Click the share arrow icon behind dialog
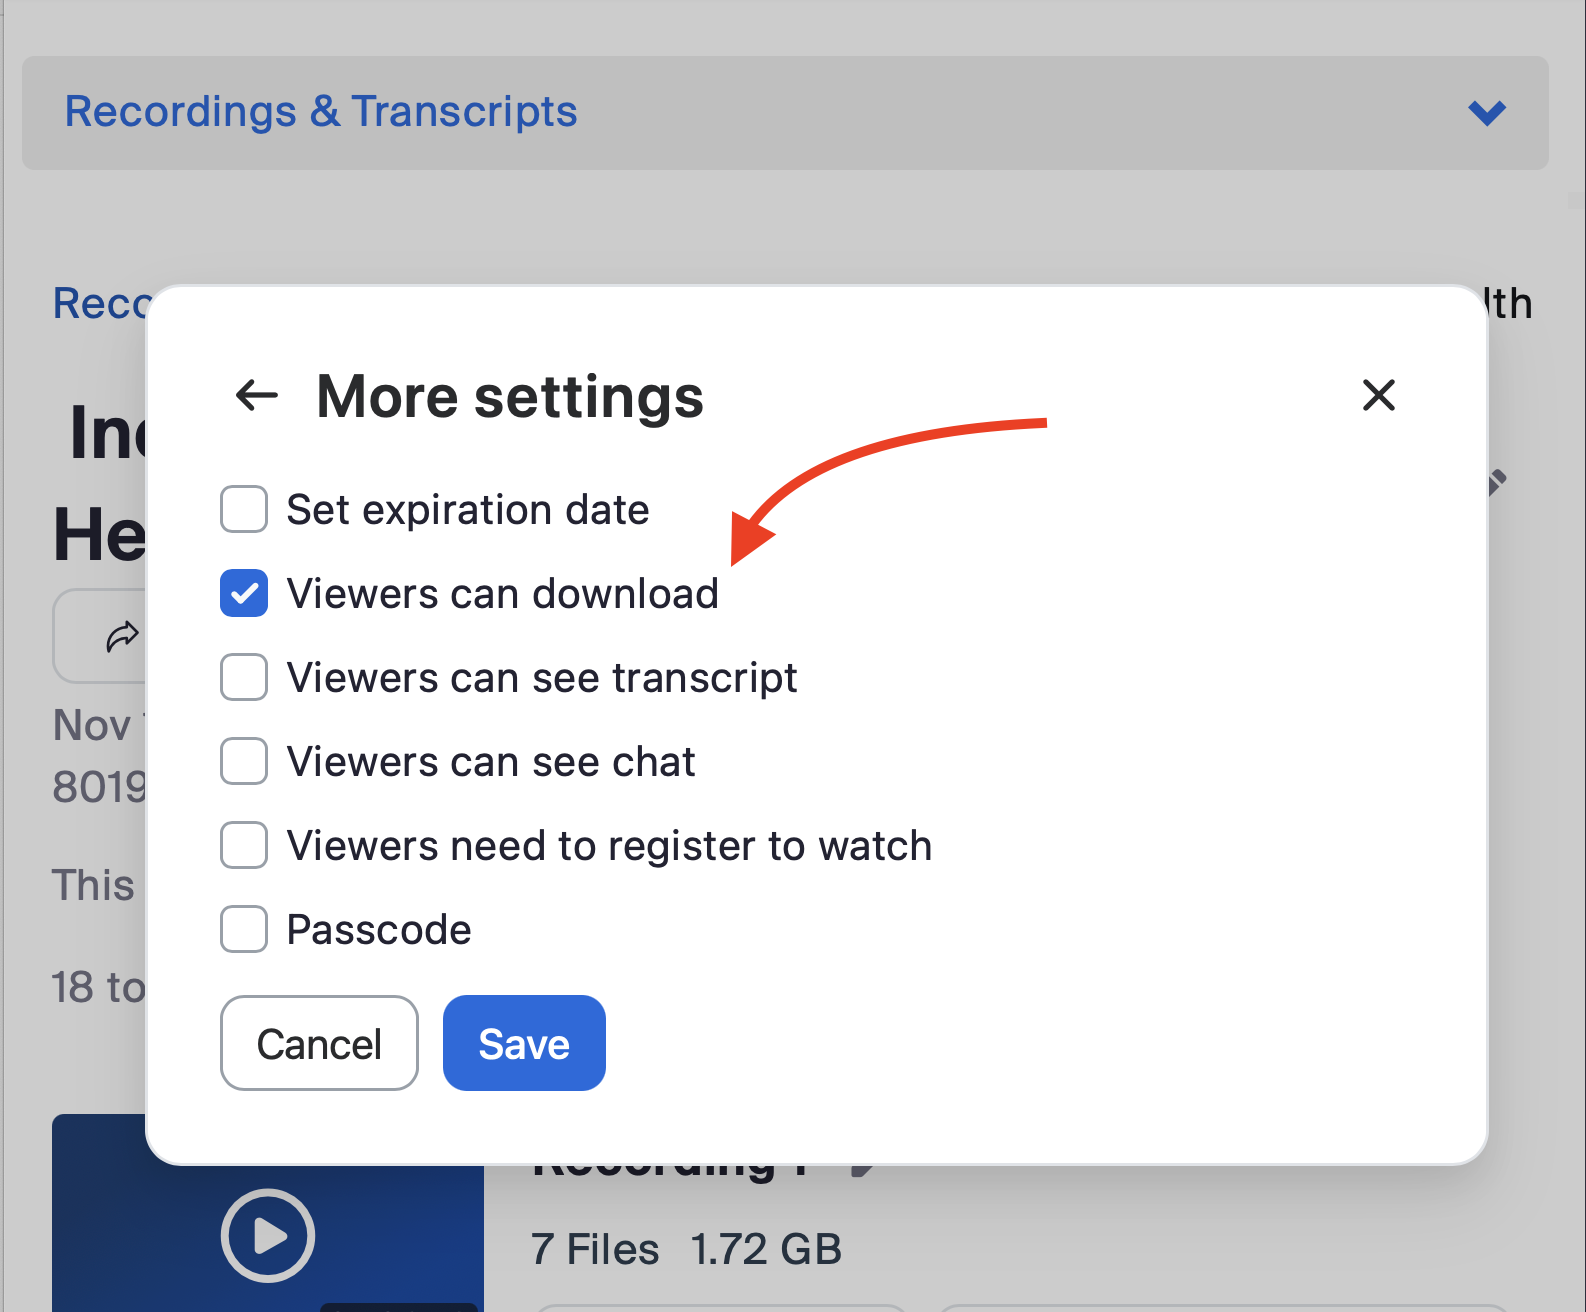Image resolution: width=1586 pixels, height=1312 pixels. [122, 636]
